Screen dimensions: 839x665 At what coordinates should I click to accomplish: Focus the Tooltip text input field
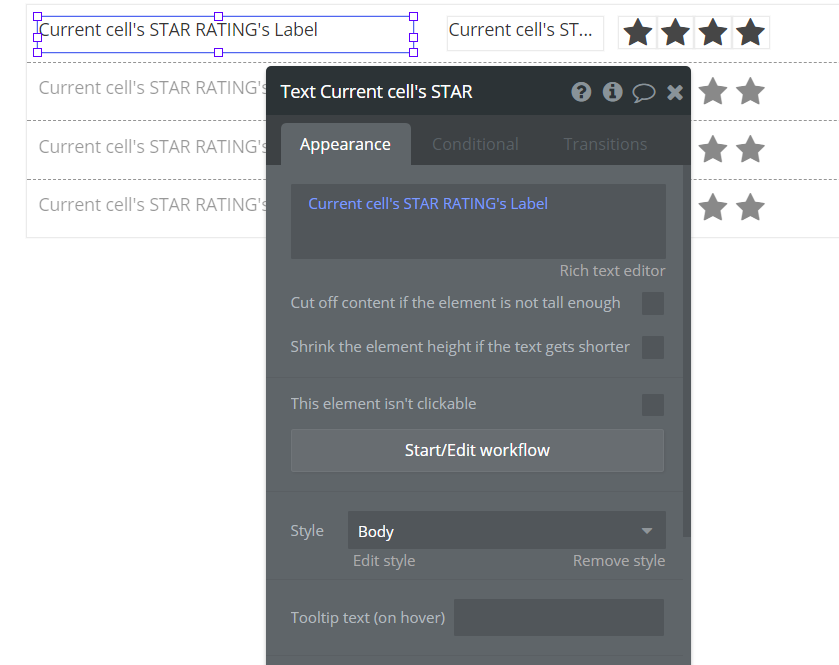pos(559,617)
